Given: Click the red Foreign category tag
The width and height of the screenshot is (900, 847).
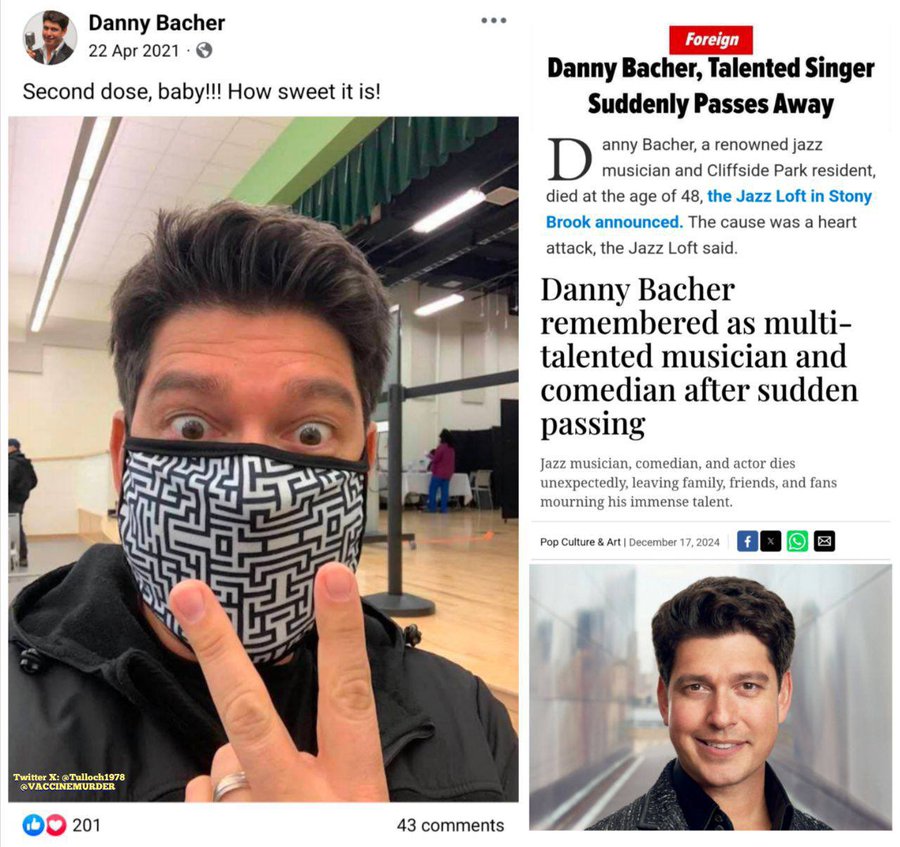Looking at the screenshot, I should click(711, 40).
